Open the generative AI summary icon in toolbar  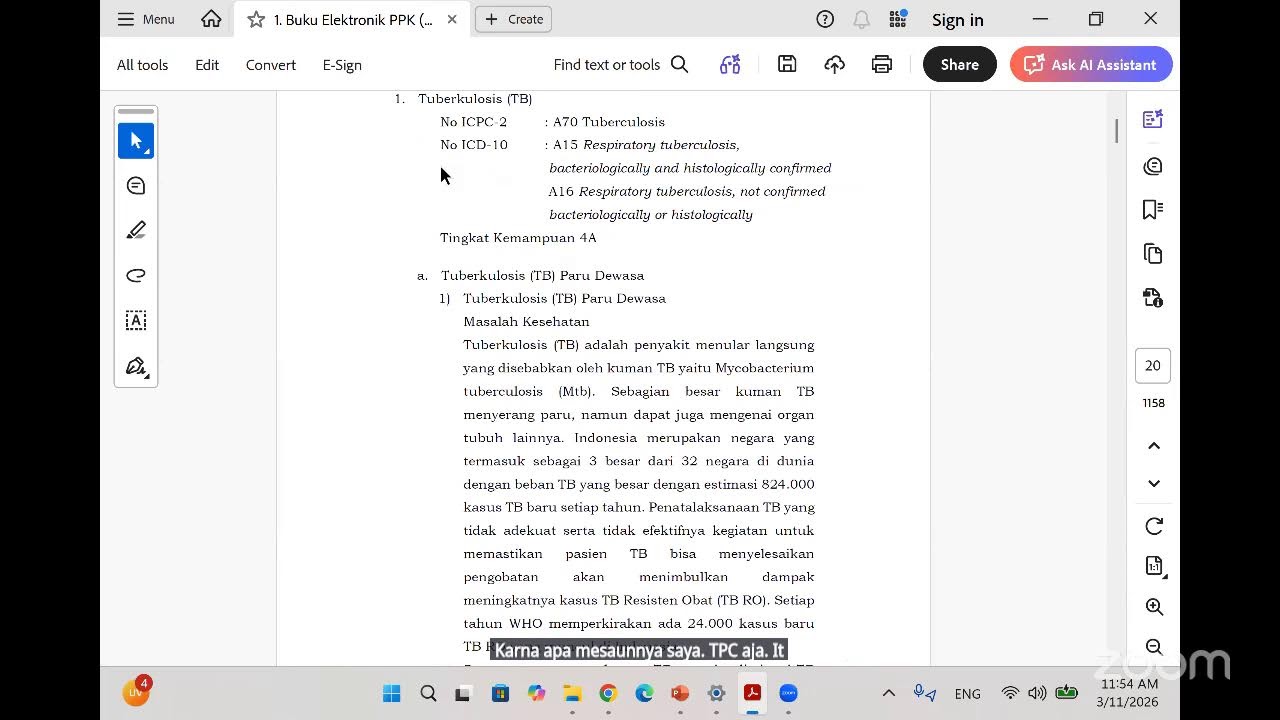(730, 65)
